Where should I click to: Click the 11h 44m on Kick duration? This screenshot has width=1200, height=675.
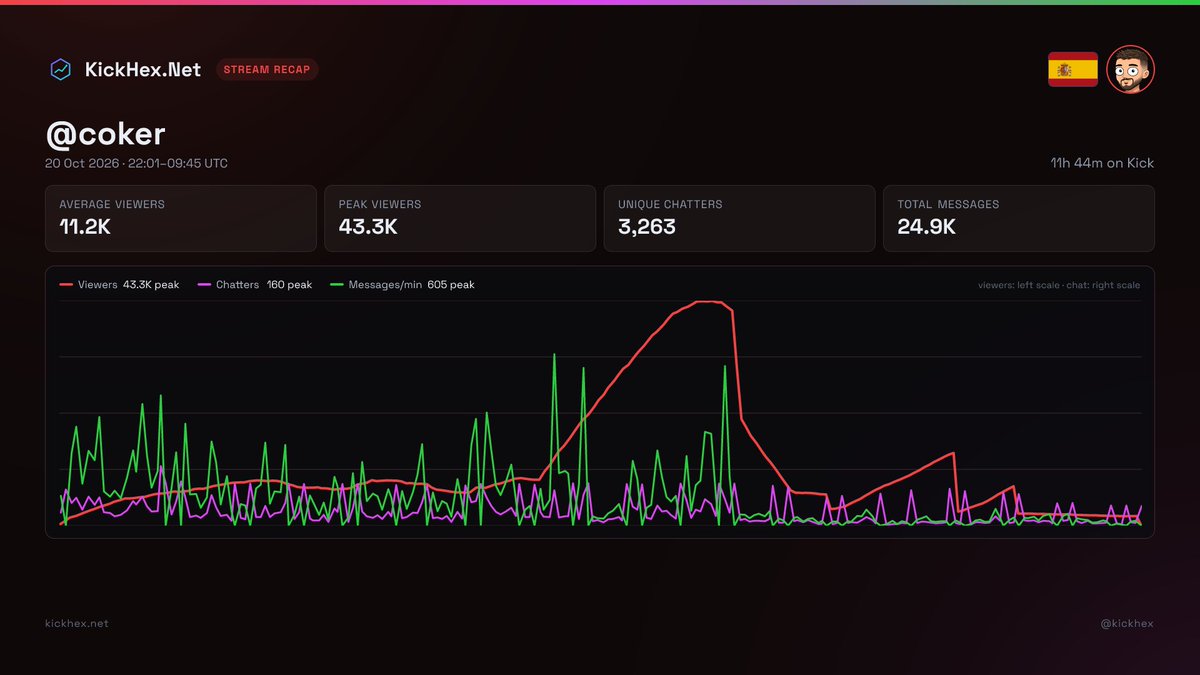point(1102,163)
